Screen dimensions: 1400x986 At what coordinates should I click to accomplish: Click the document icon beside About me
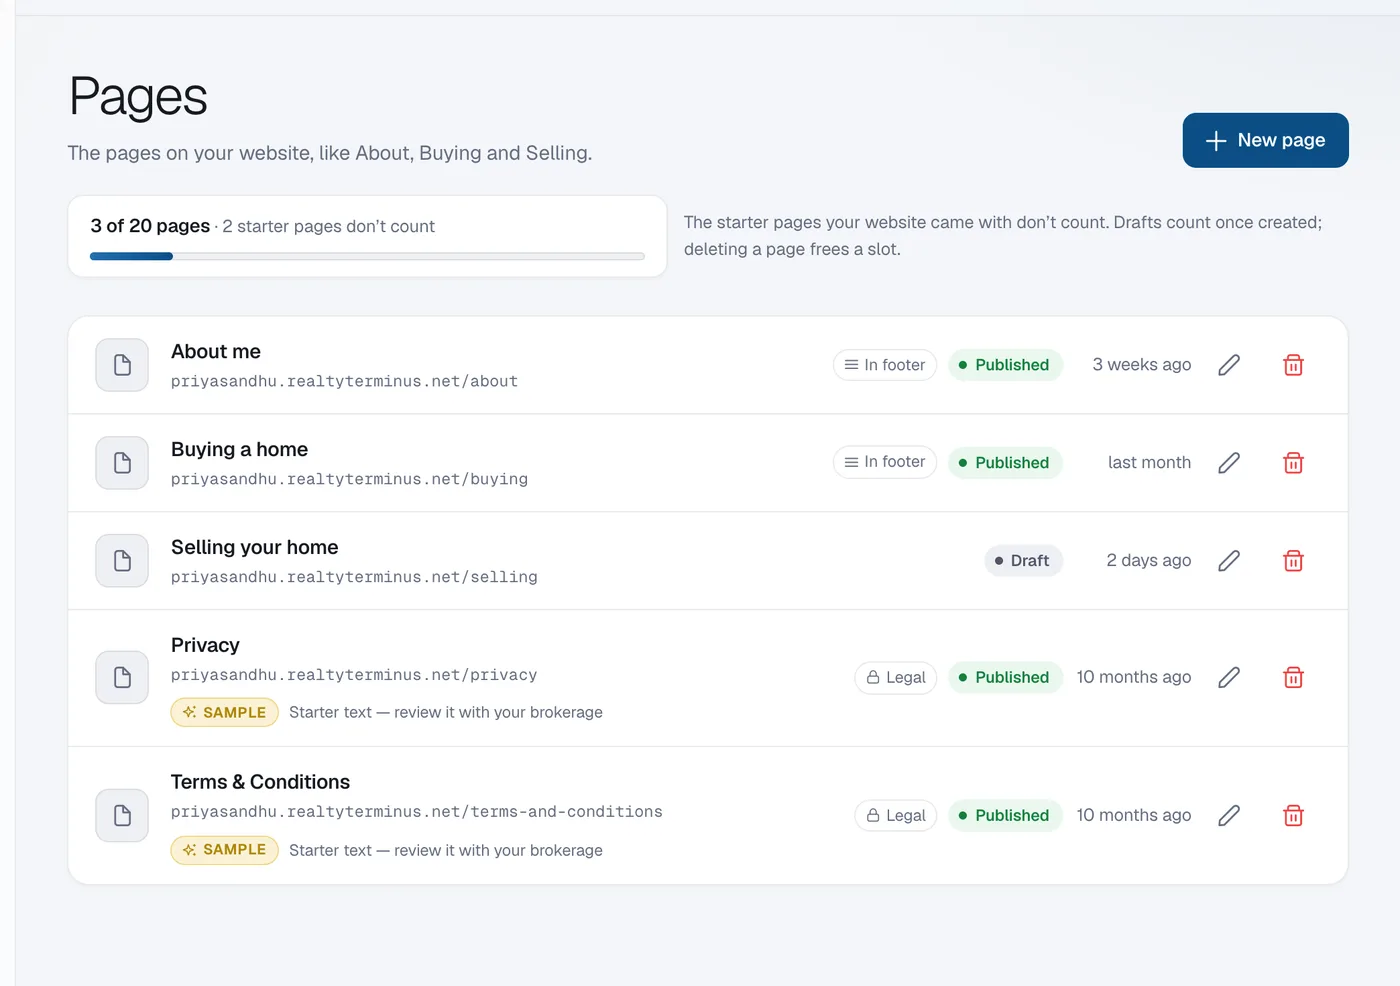coord(122,365)
